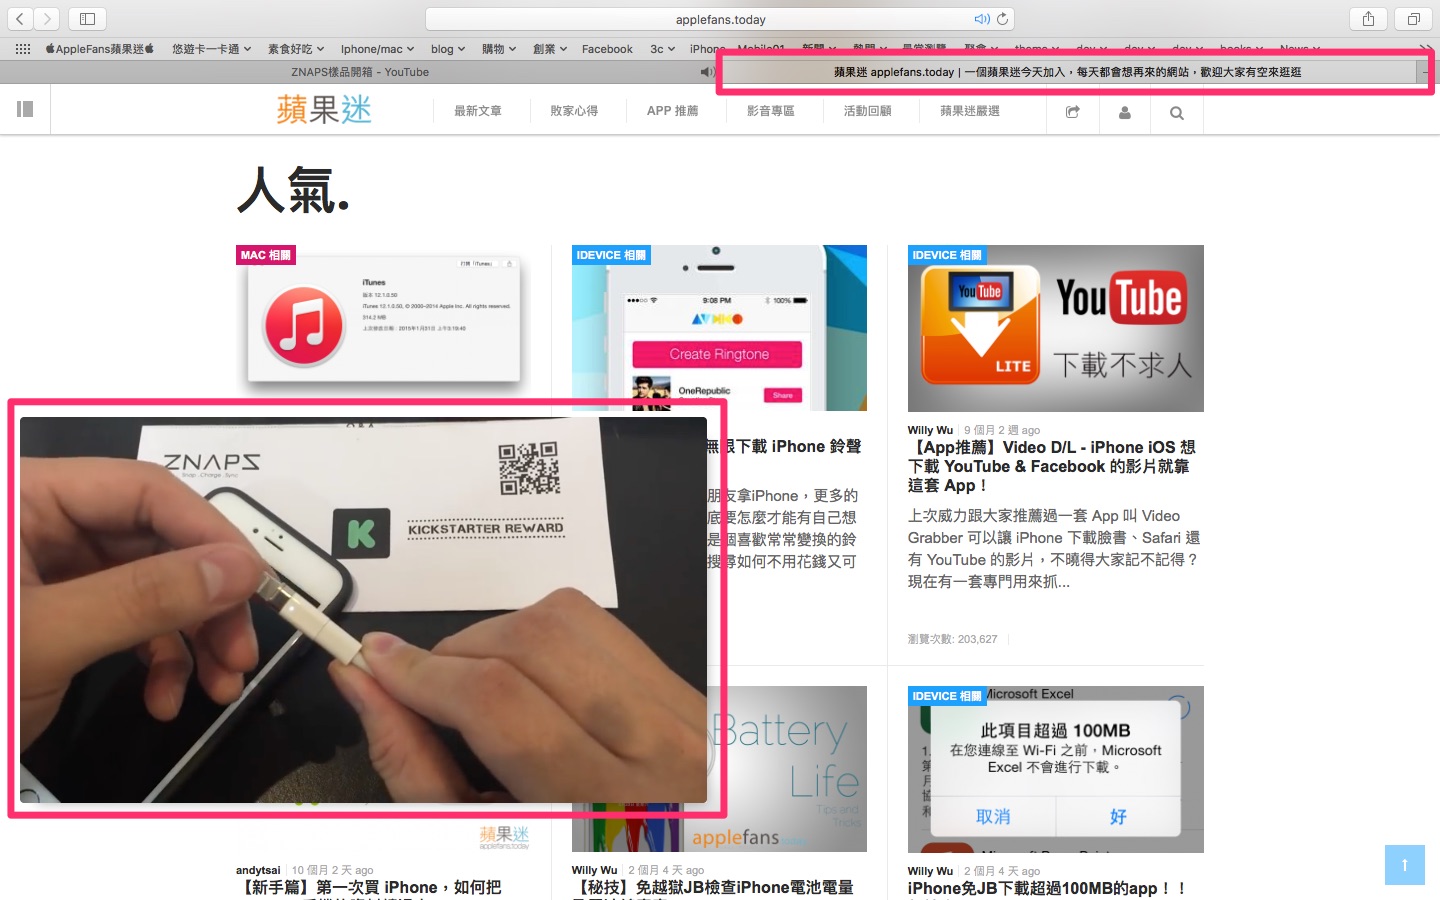Switch to the ZNAPS樣品開箱 - YouTube tab
The image size is (1440, 900).
[x=360, y=72]
